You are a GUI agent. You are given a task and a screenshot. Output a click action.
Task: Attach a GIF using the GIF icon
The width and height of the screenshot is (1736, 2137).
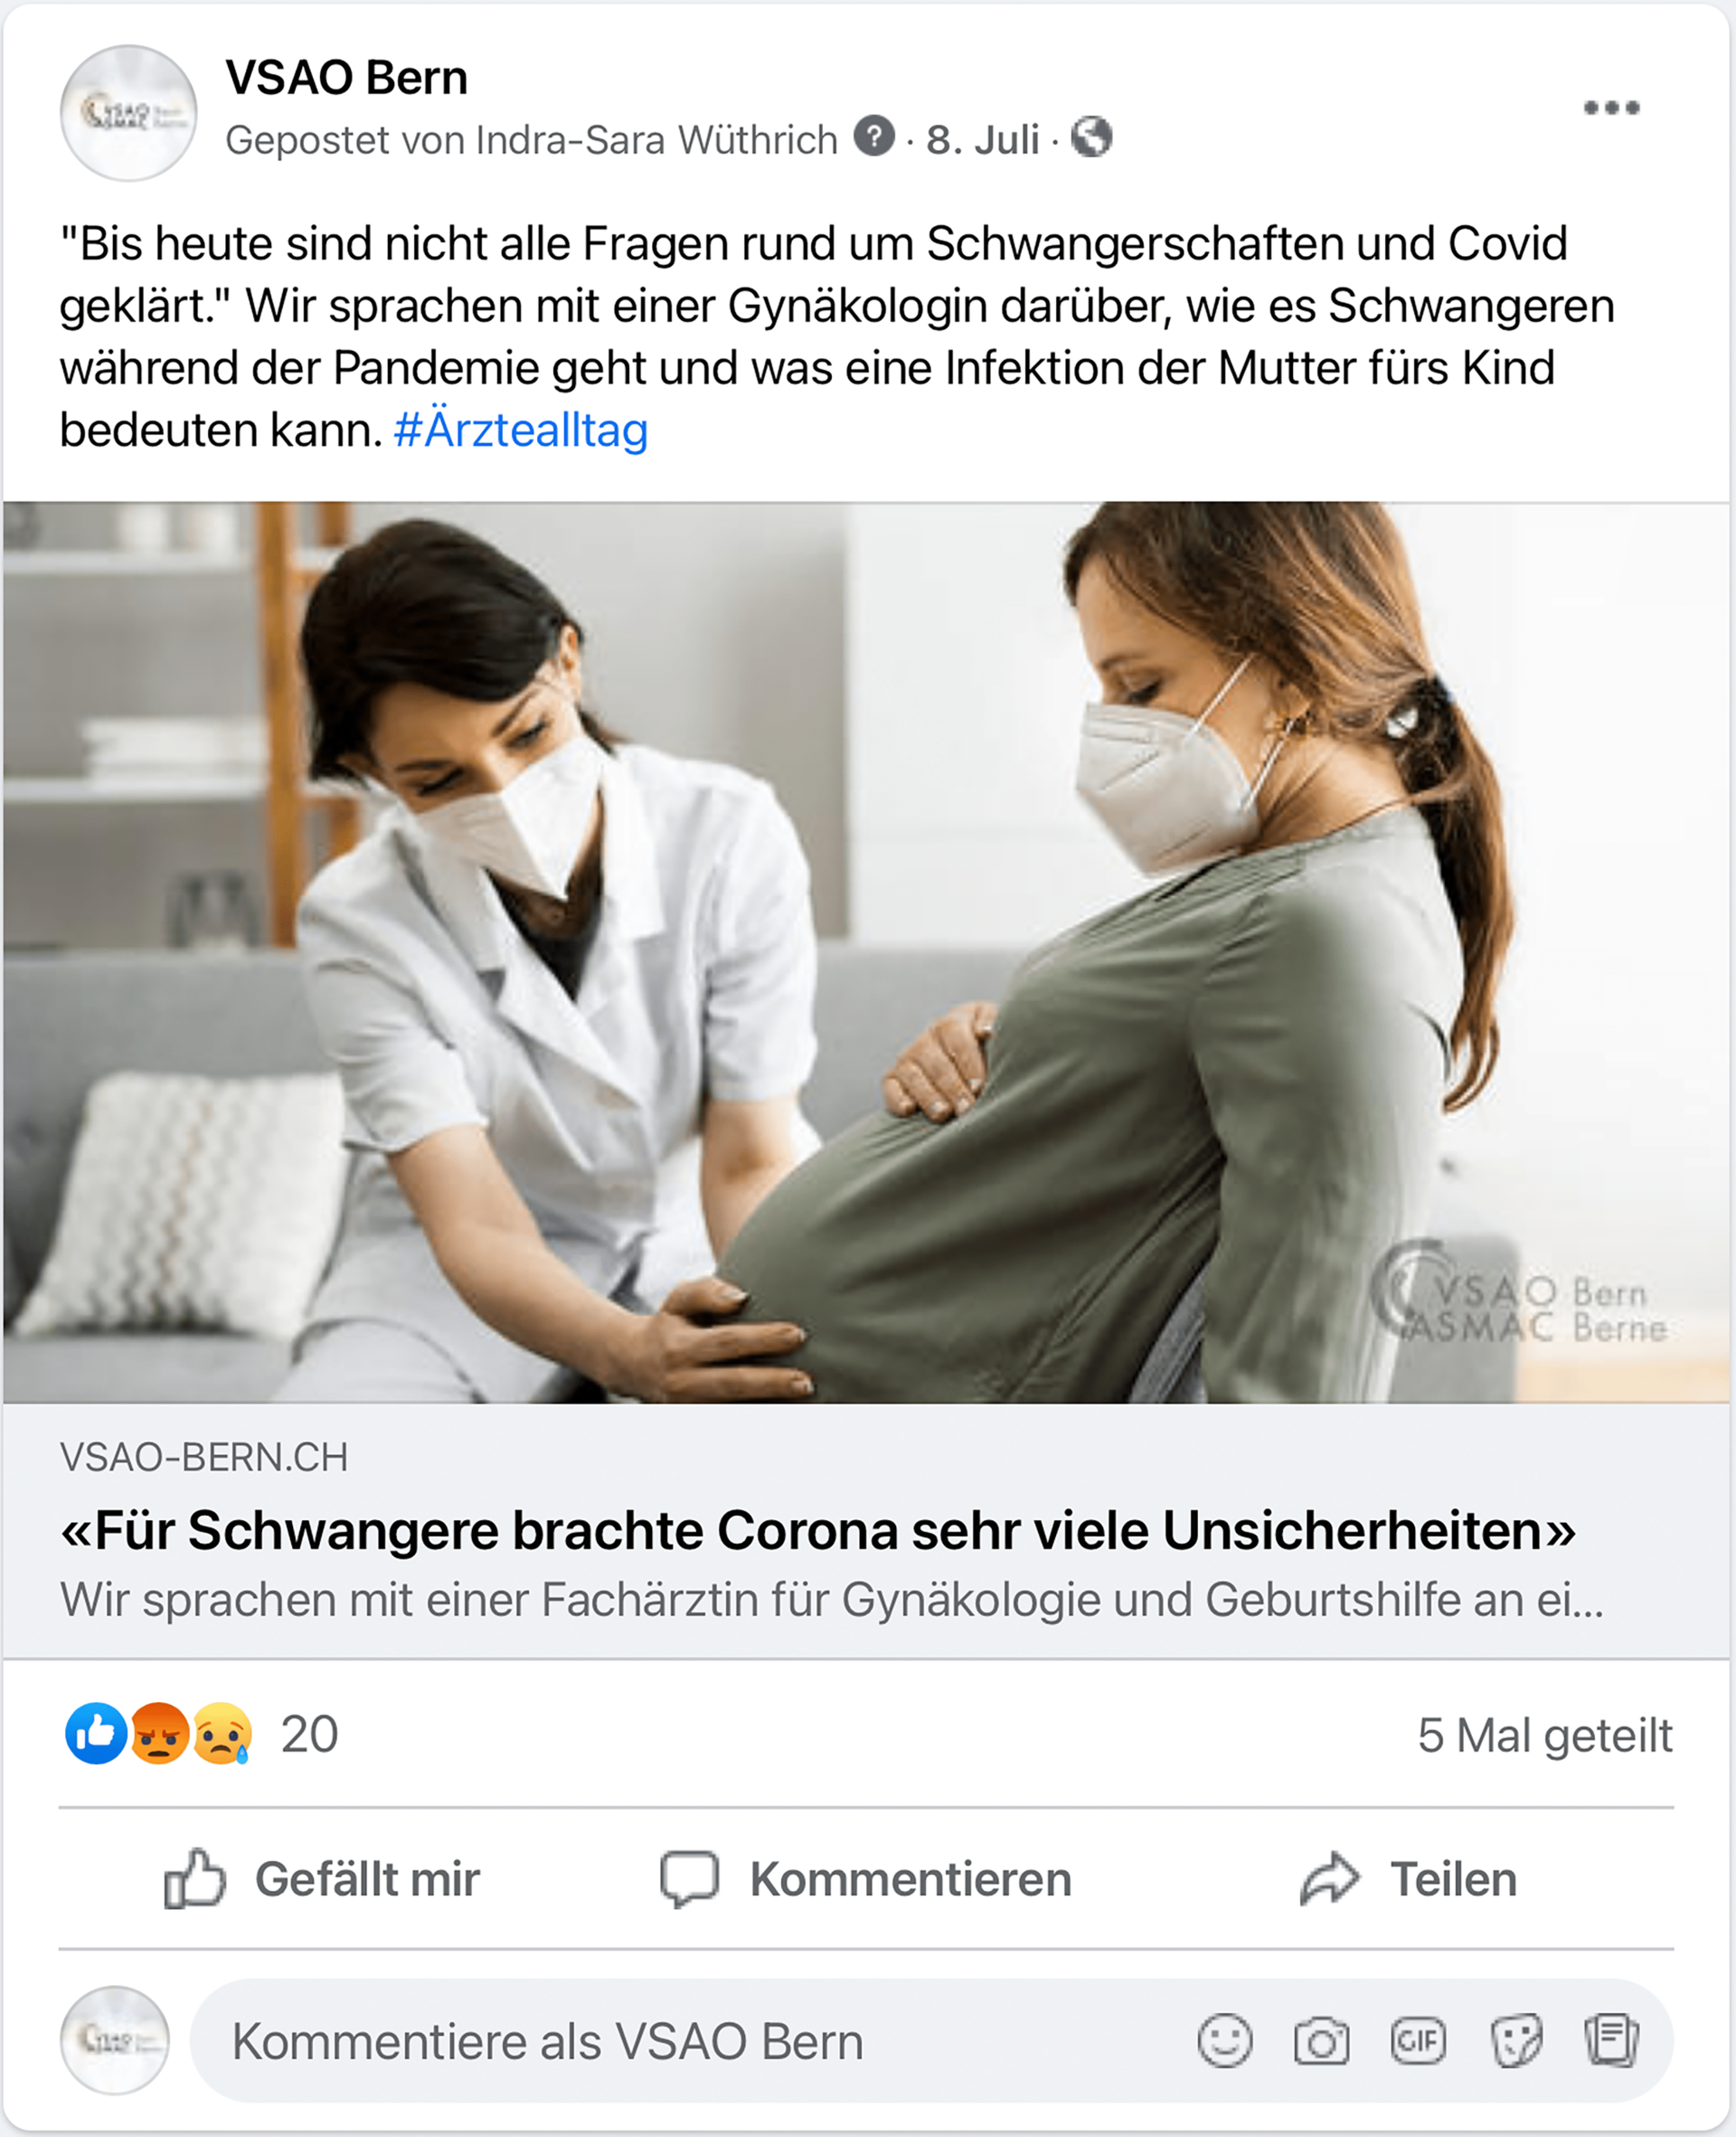tap(1418, 2041)
